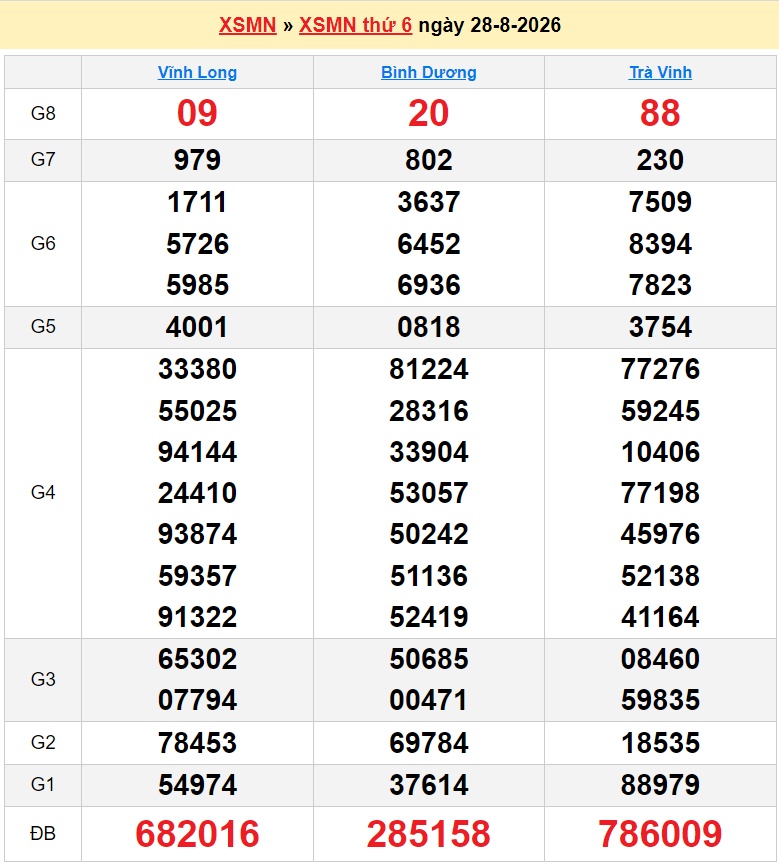Viewport: 779px width, 862px height.
Task: Select Vĩnh Long G8 result 09
Action: tap(197, 113)
